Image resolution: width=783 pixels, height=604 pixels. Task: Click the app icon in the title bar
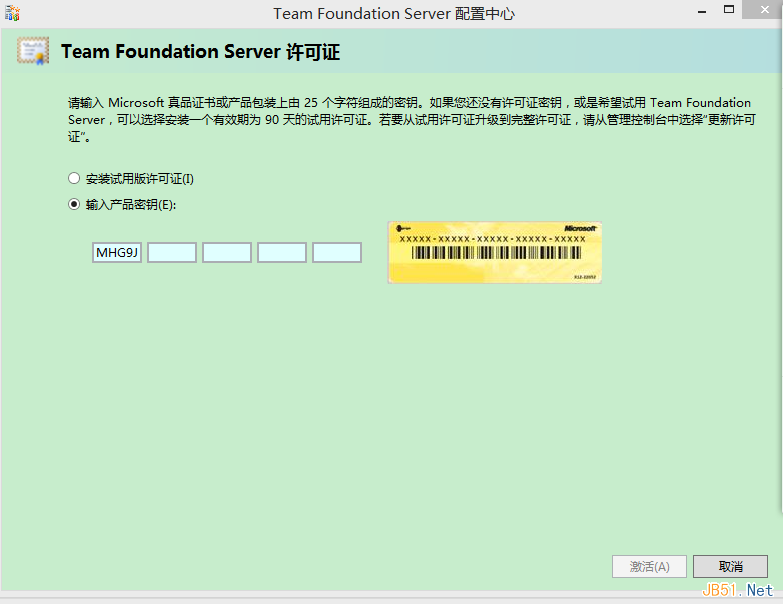(x=12, y=13)
